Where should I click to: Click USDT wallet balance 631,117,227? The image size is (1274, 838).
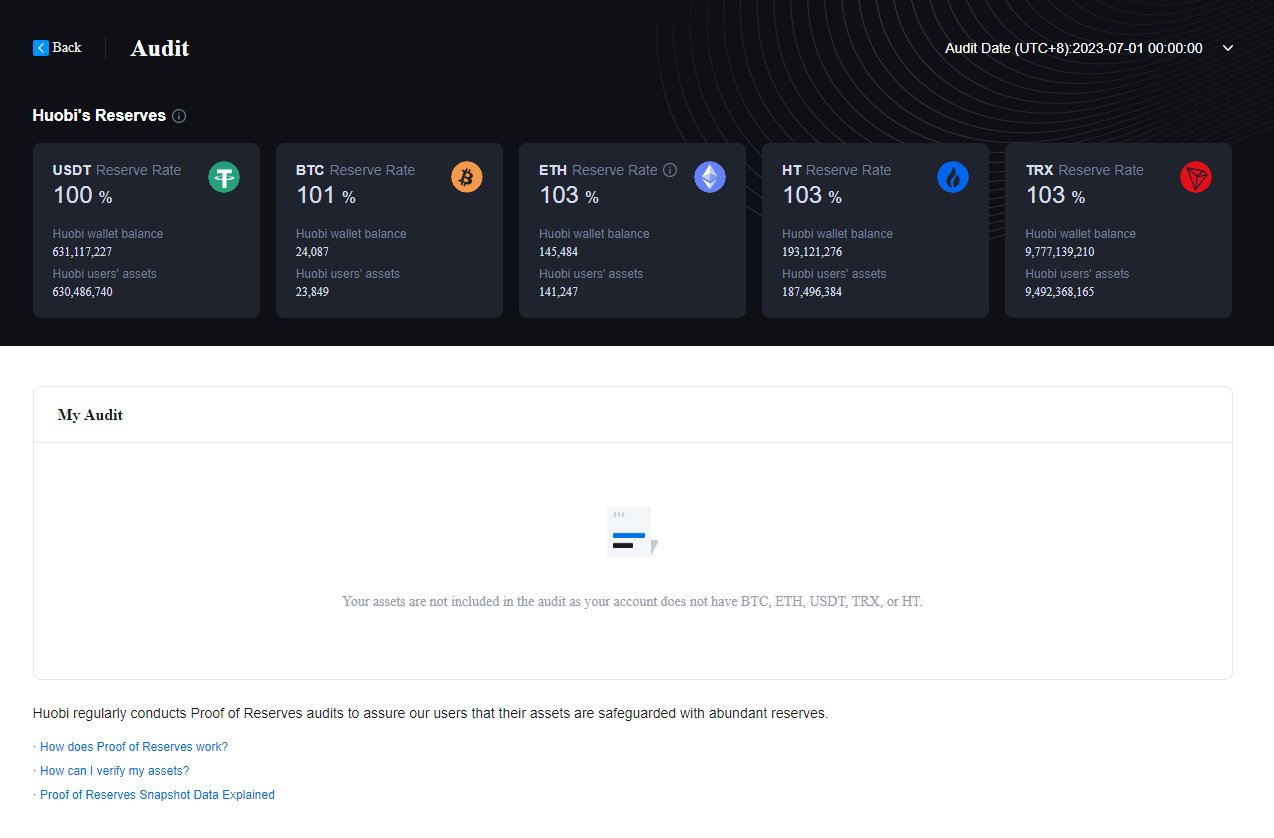82,252
